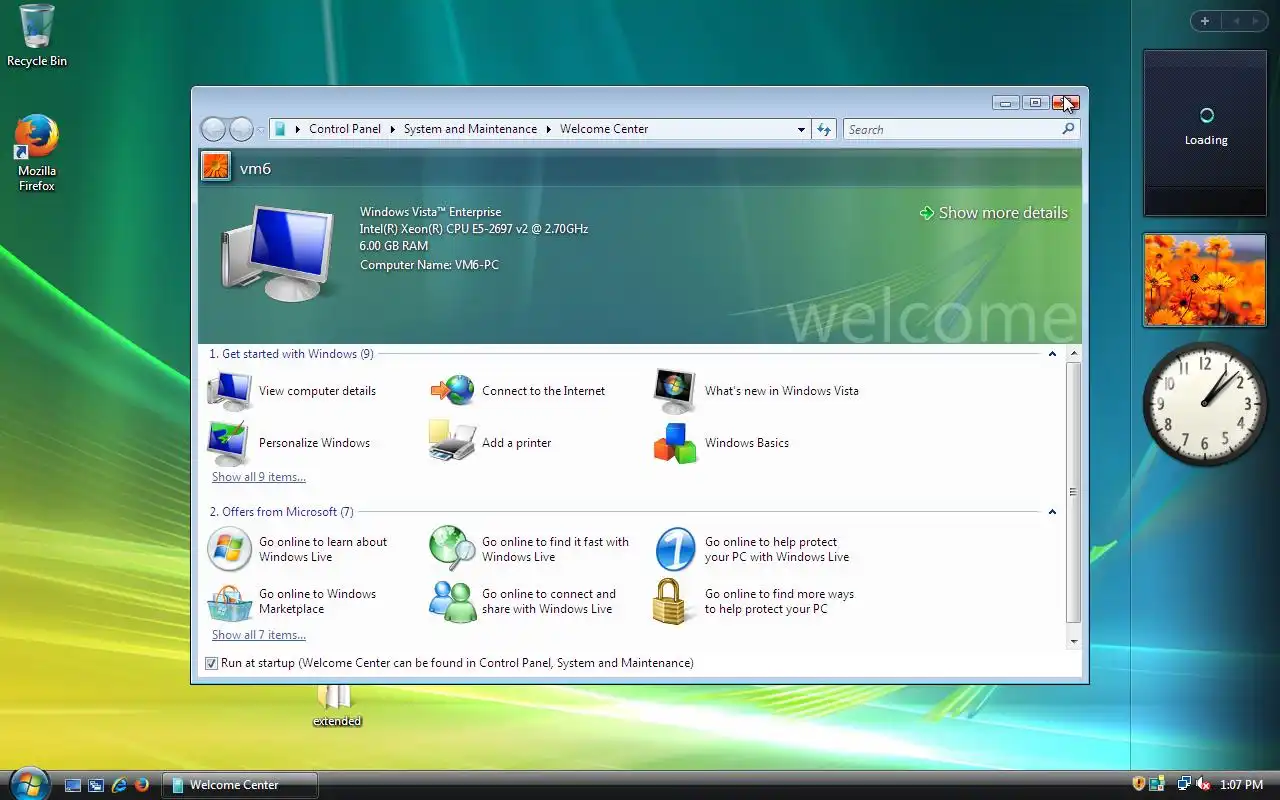1280x800 pixels.
Task: Select Connect to the Internet globe icon
Action: [x=452, y=391]
